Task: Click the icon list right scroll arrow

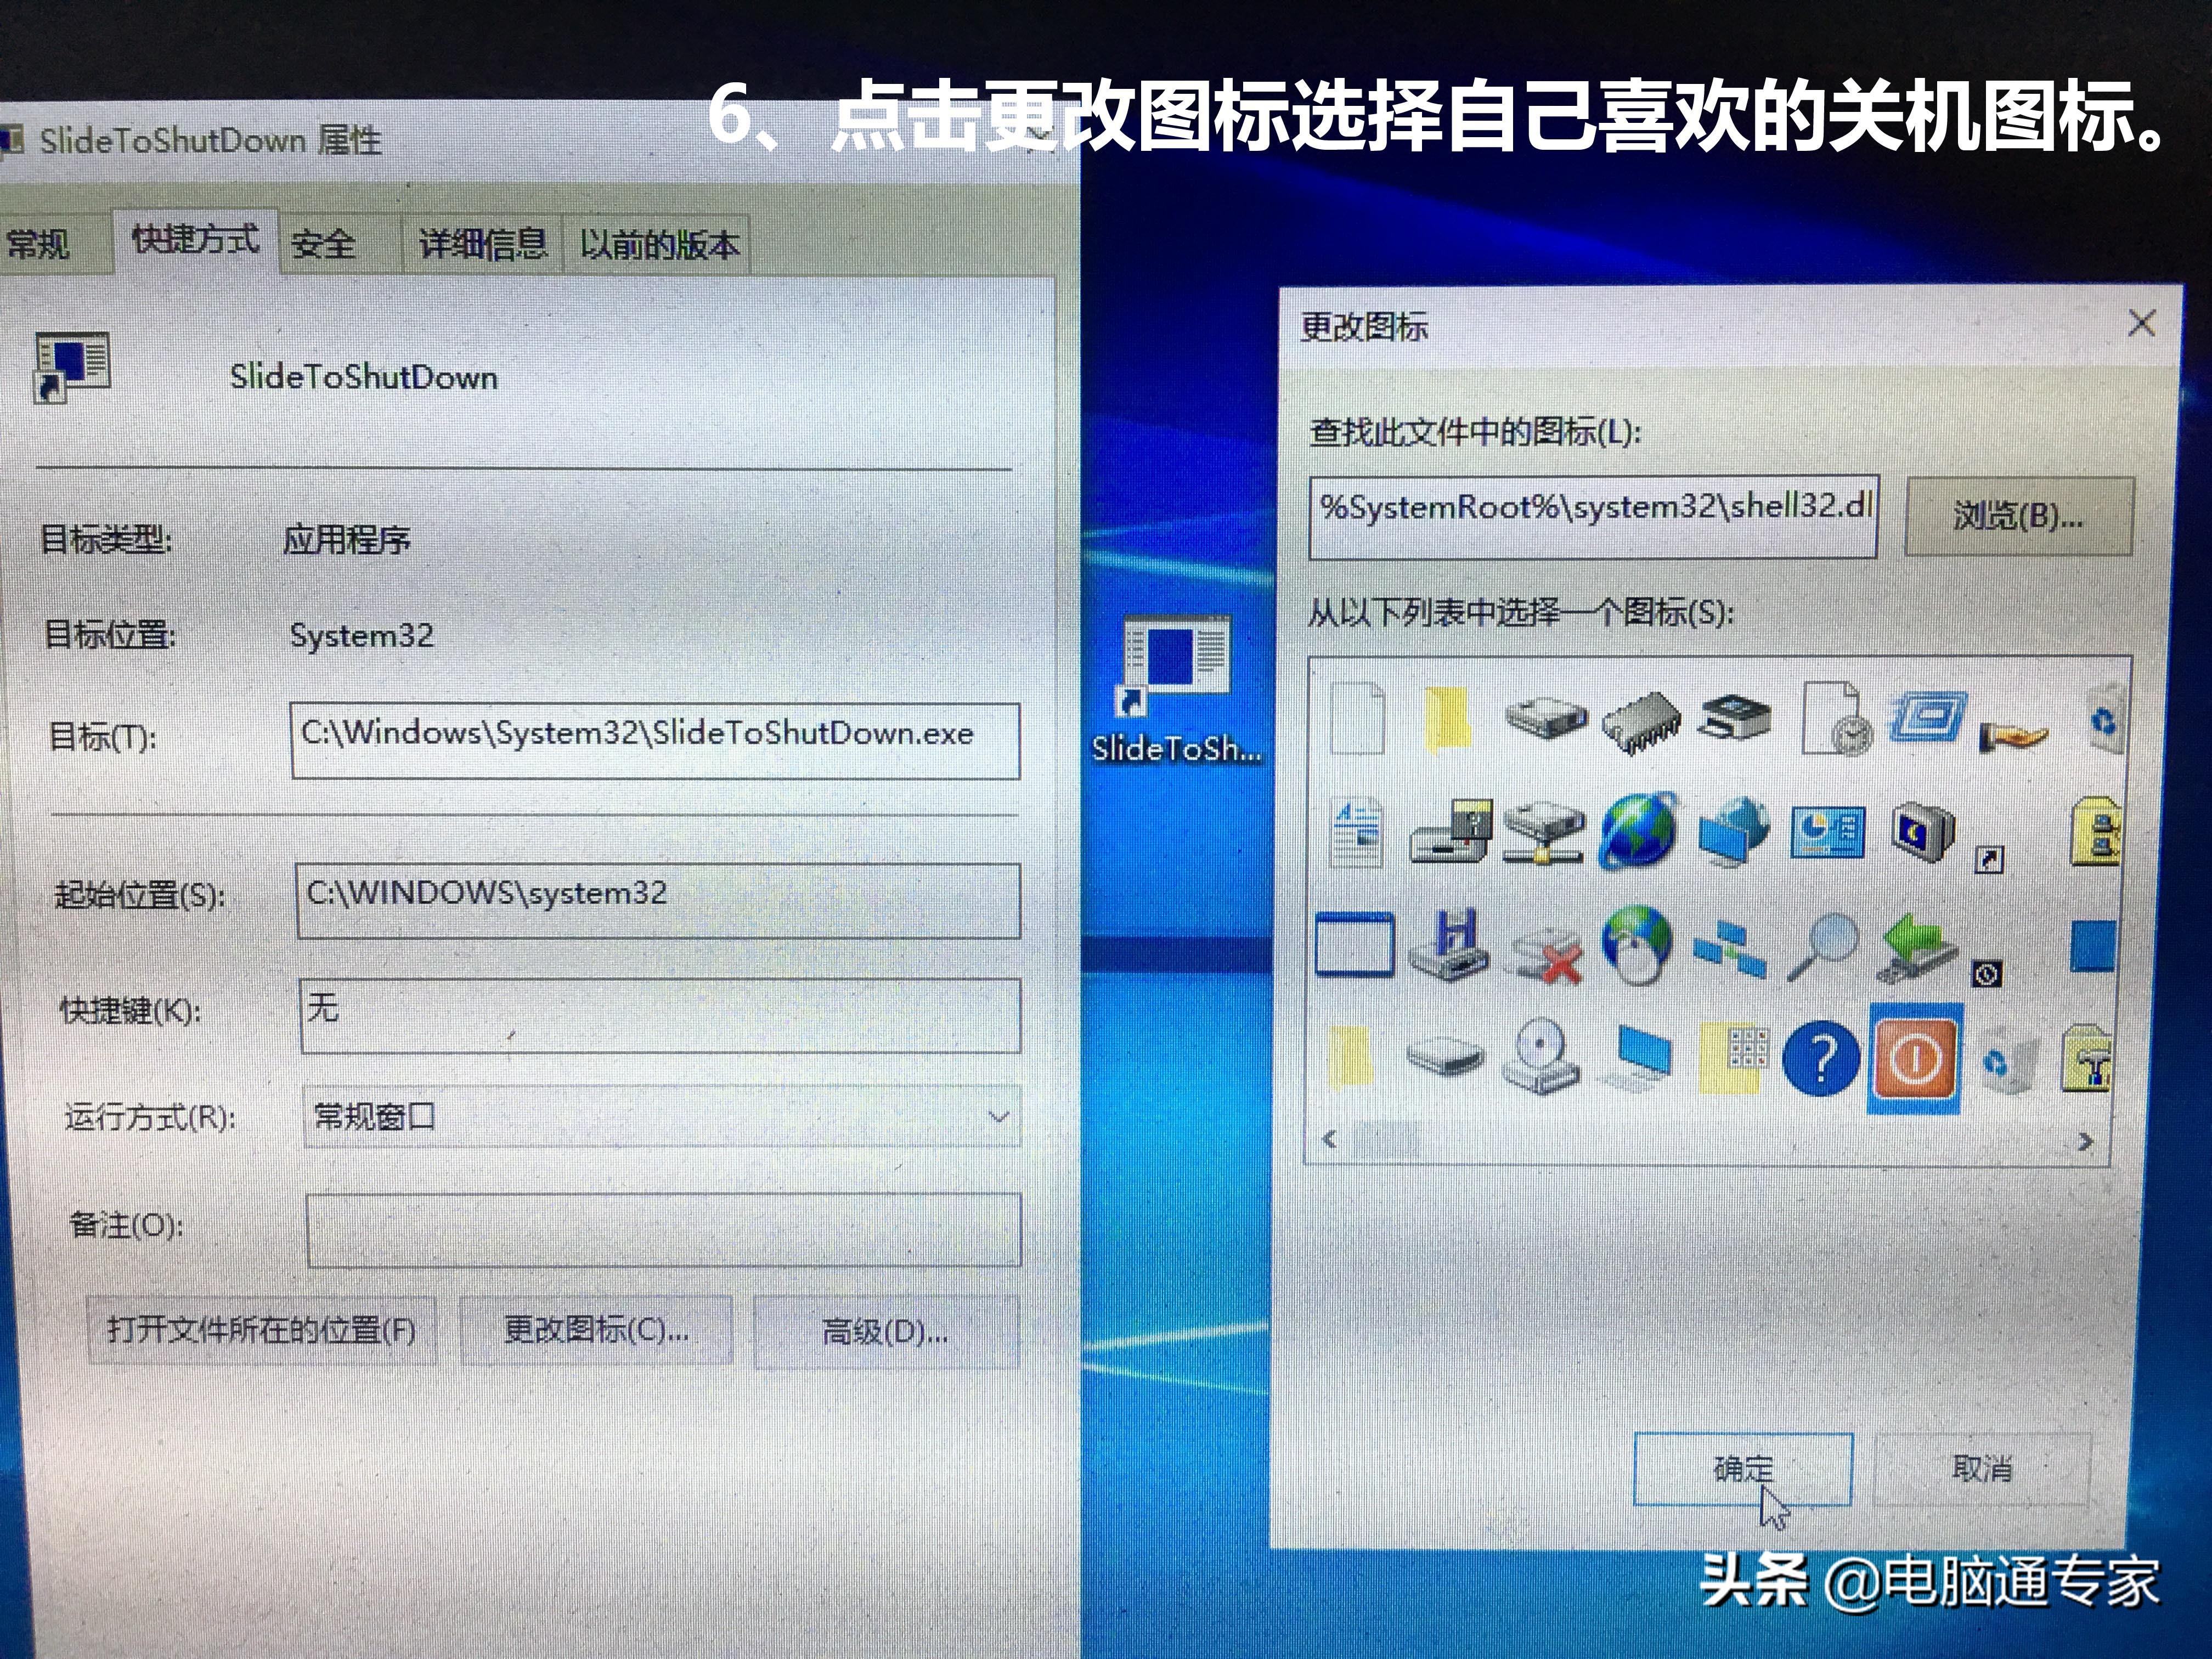Action: click(x=2085, y=1141)
